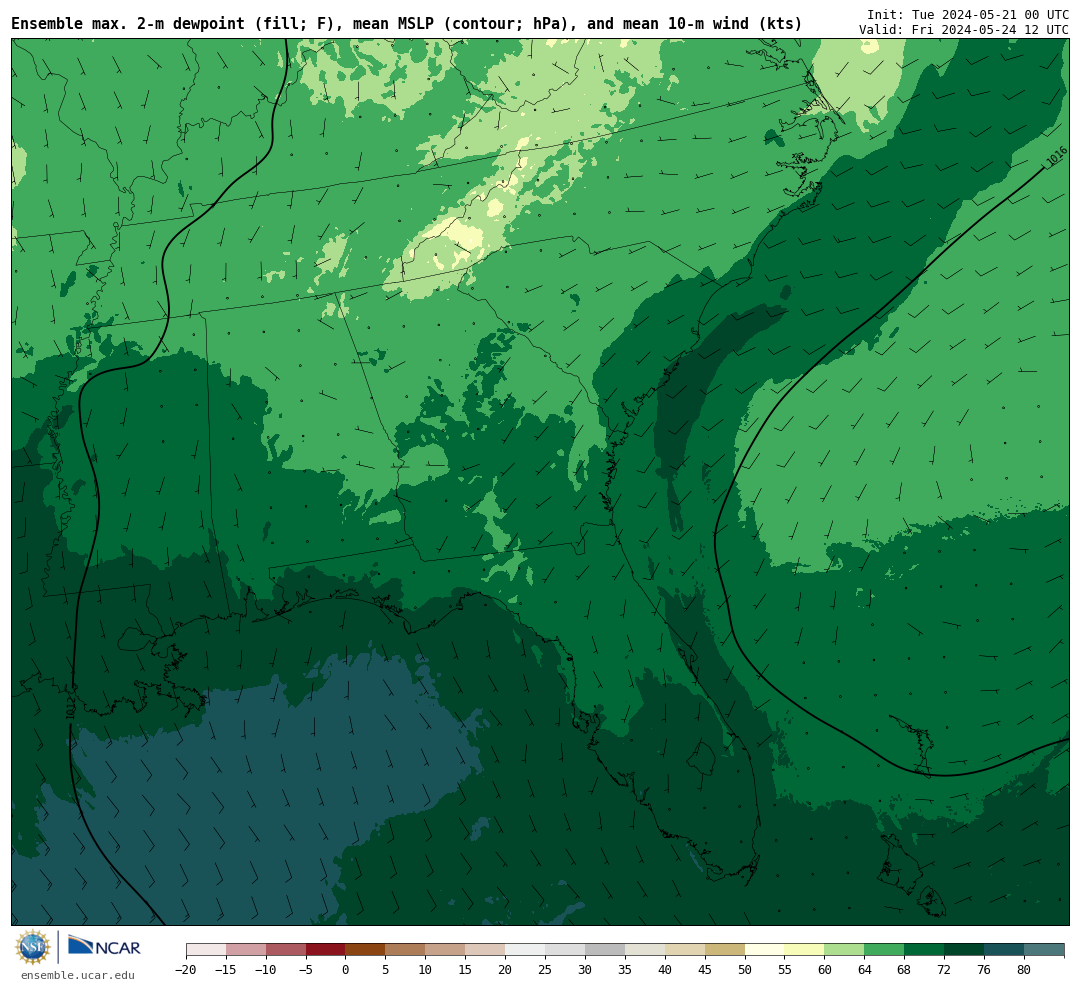Pick the 15 to 20 pale tan swatch

[x=486, y=950]
